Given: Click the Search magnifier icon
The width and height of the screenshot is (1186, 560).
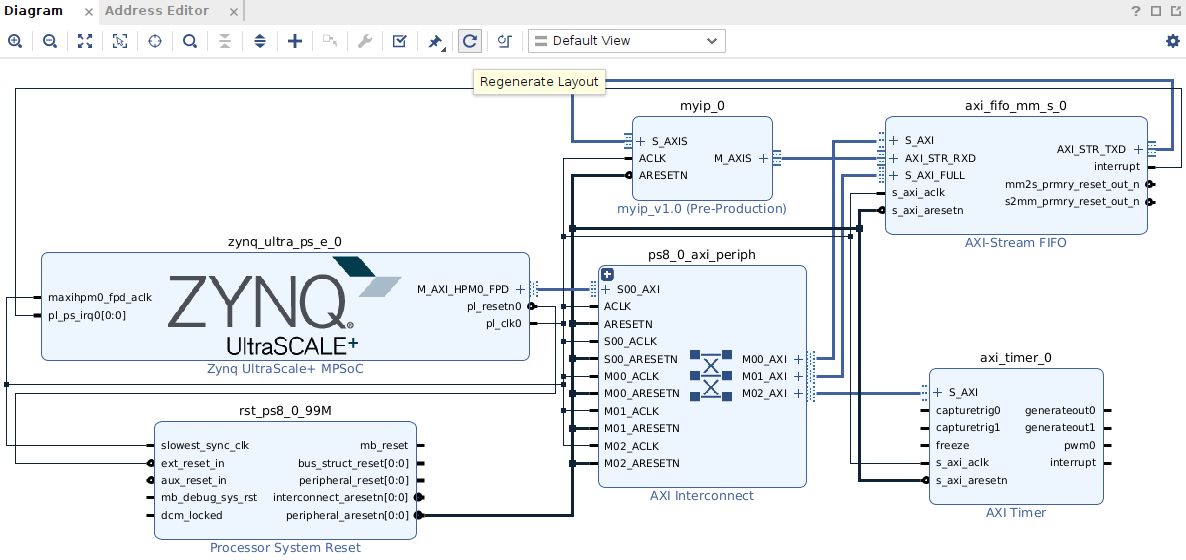Looking at the screenshot, I should click(189, 41).
